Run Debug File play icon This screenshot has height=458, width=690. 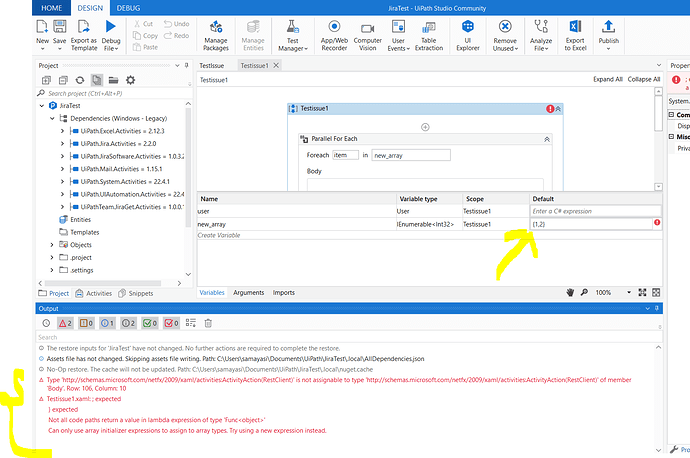tap(110, 27)
